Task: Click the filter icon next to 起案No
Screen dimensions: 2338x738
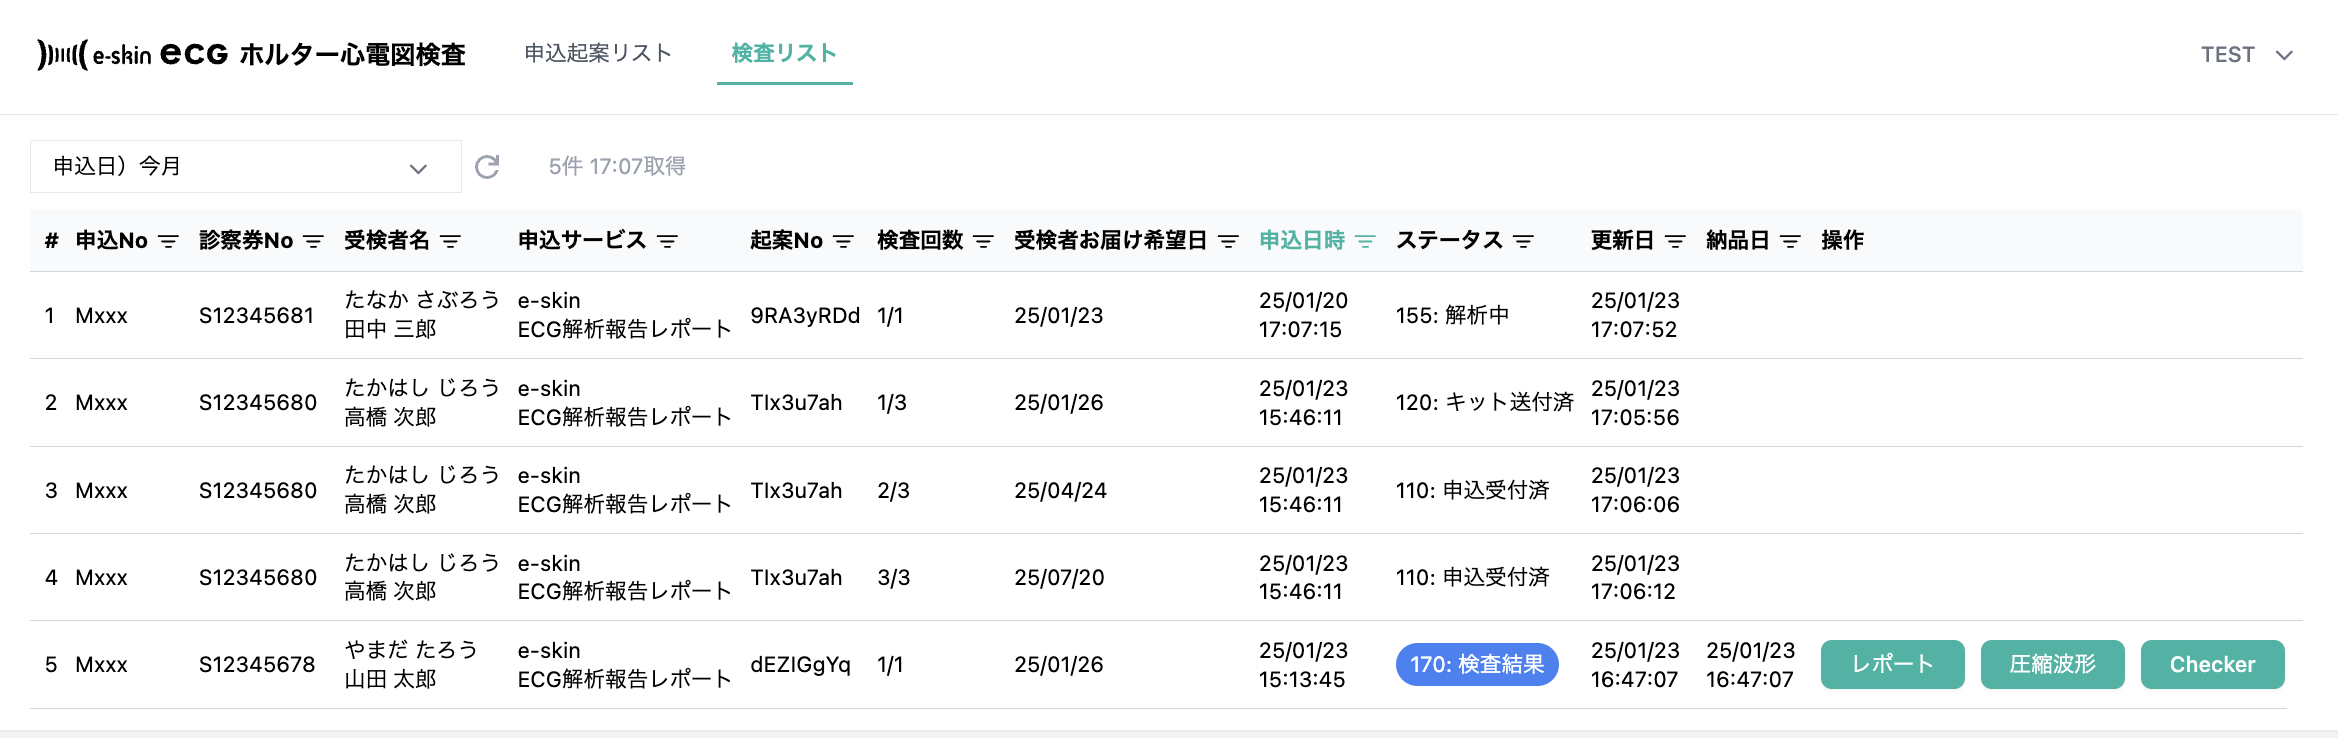Action: (843, 241)
